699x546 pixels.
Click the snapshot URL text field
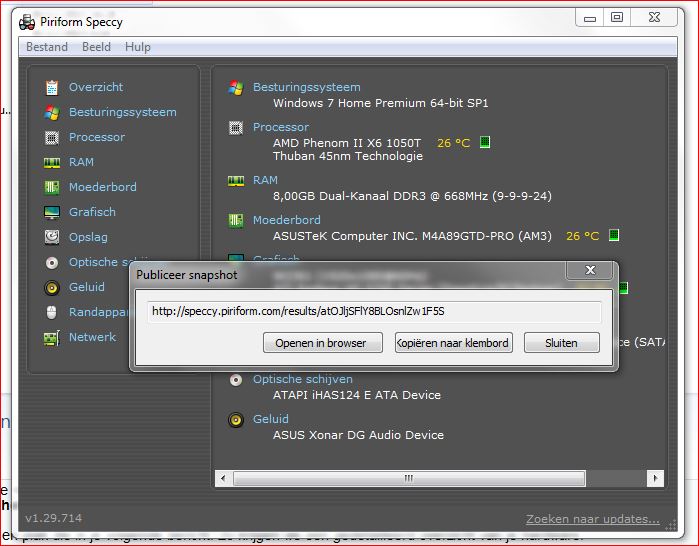coord(374,312)
